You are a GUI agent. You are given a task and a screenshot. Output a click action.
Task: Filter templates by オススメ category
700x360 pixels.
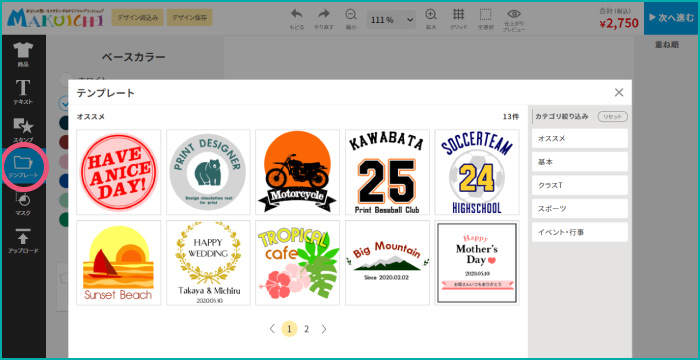pos(580,138)
